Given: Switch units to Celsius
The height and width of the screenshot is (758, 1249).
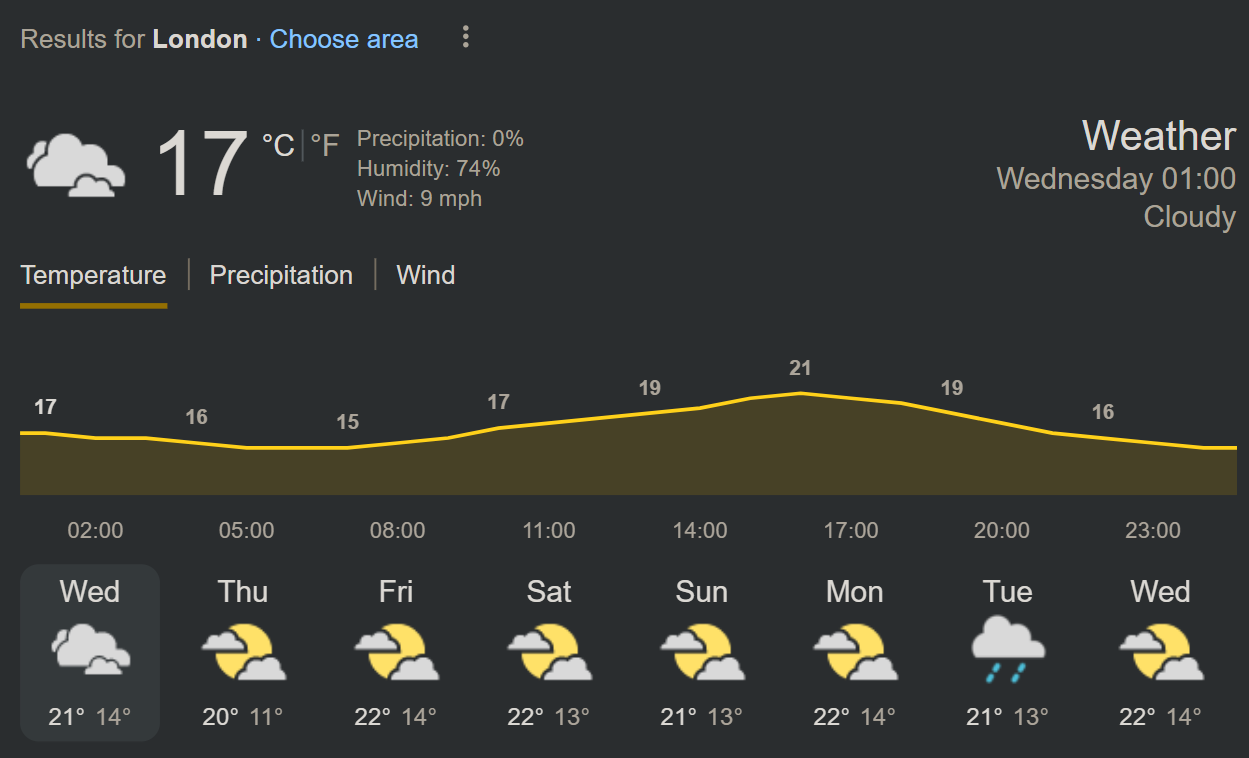Looking at the screenshot, I should 278,146.
